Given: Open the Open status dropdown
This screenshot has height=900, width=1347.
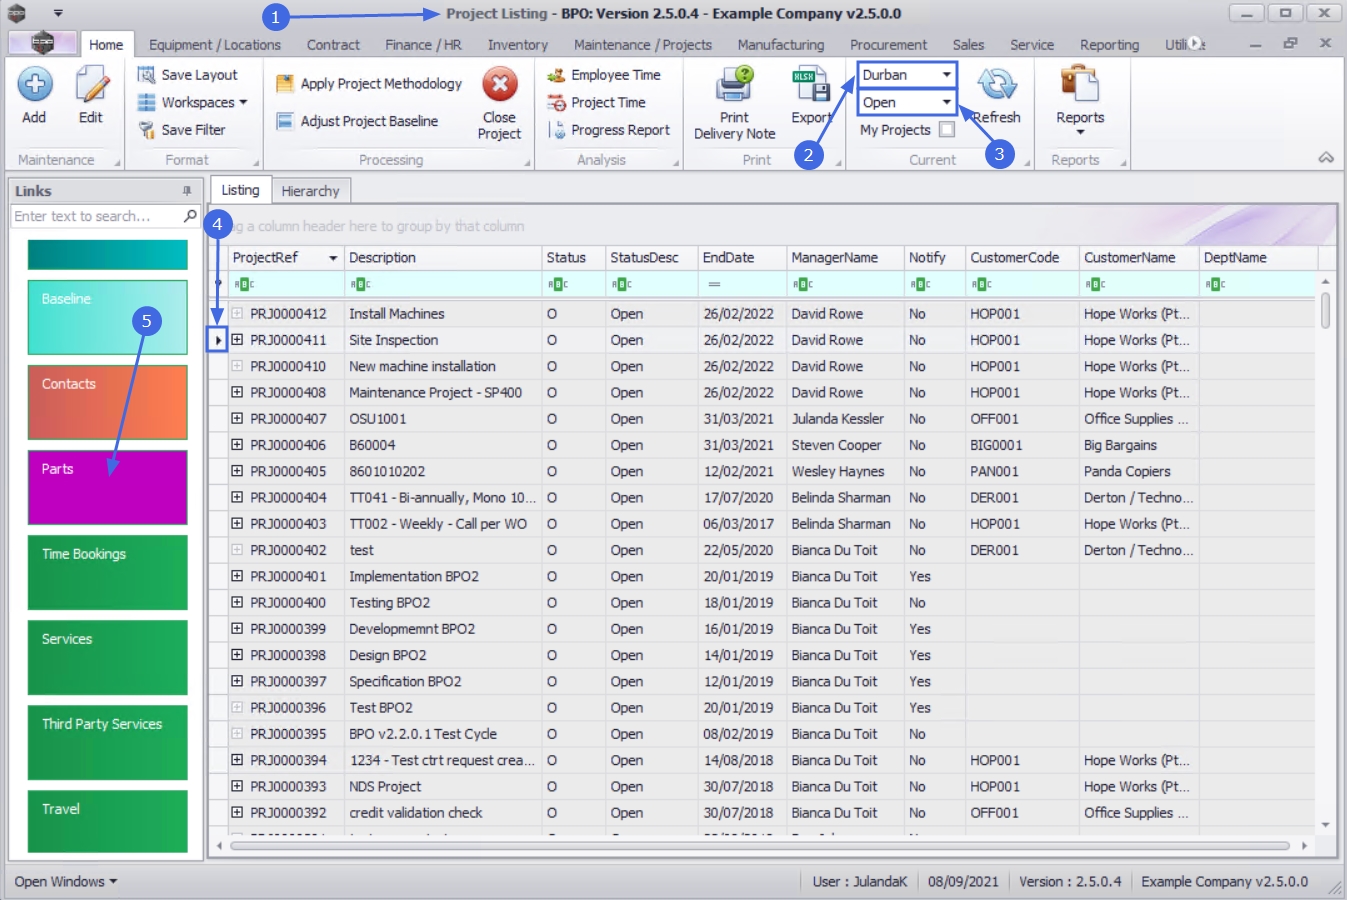Looking at the screenshot, I should [946, 102].
